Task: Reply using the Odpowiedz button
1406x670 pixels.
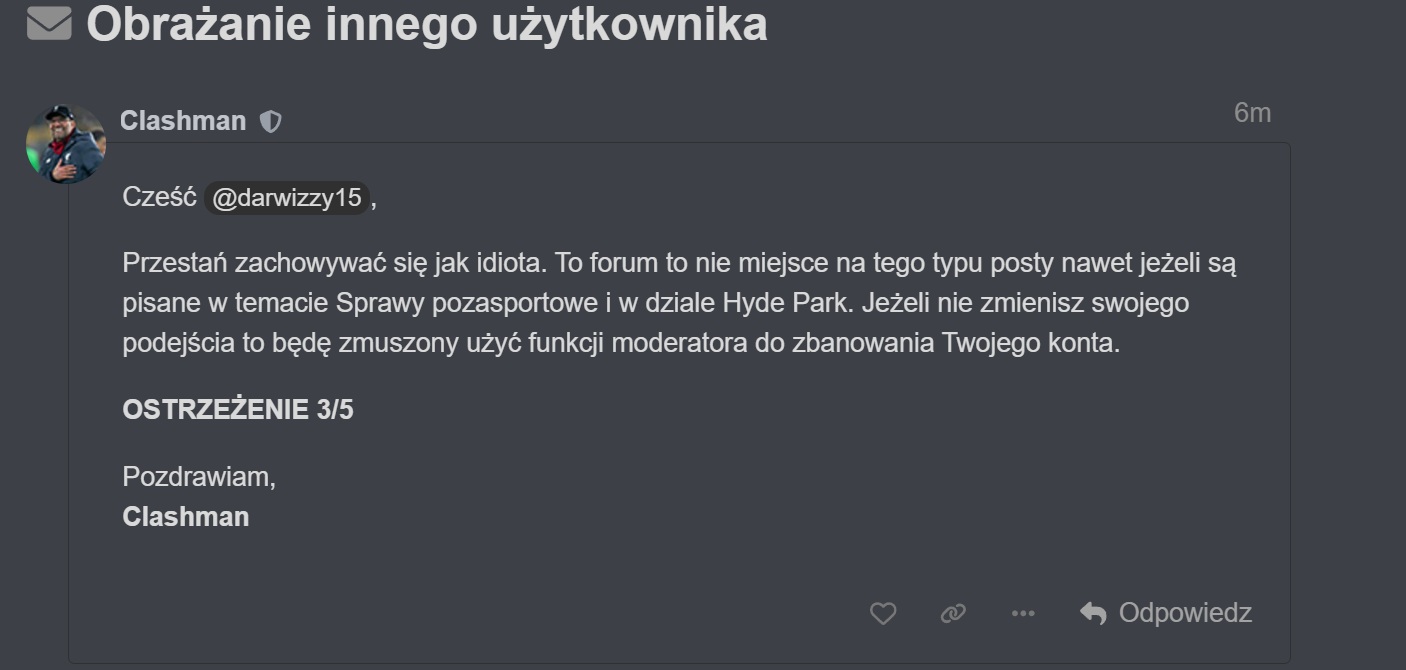Action: tap(1184, 612)
